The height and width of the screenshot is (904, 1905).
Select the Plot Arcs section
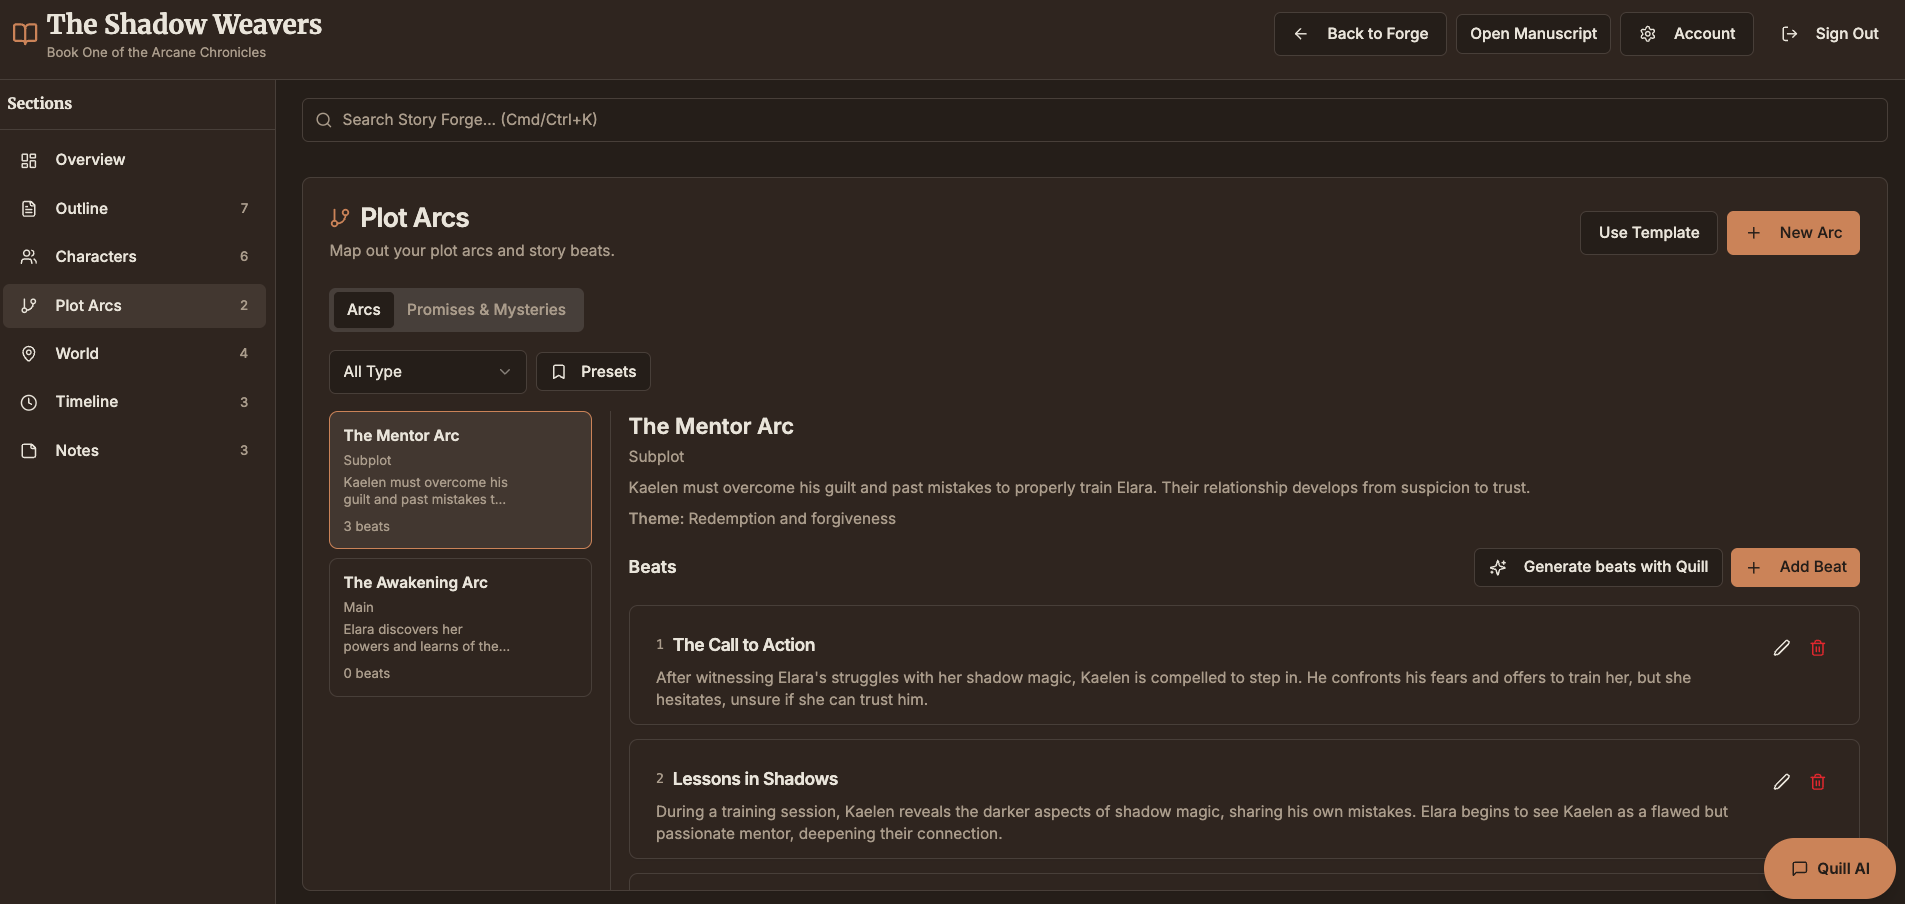click(x=134, y=306)
